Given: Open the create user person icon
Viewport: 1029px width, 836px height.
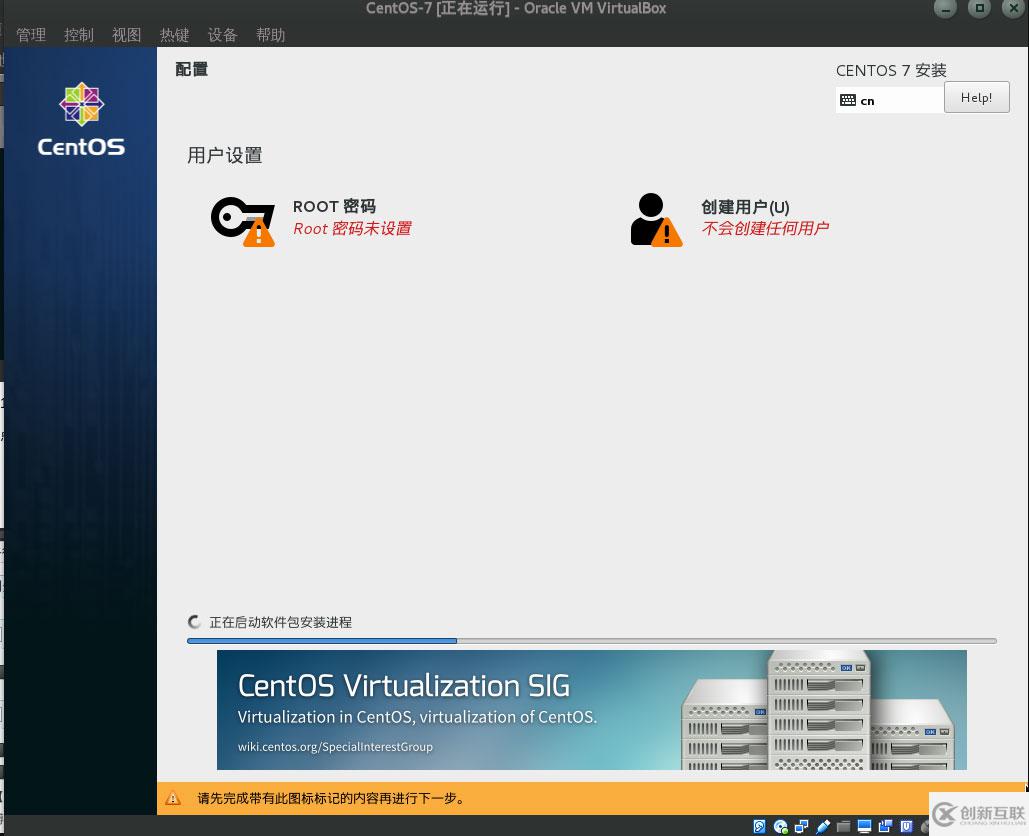Looking at the screenshot, I should (x=656, y=220).
